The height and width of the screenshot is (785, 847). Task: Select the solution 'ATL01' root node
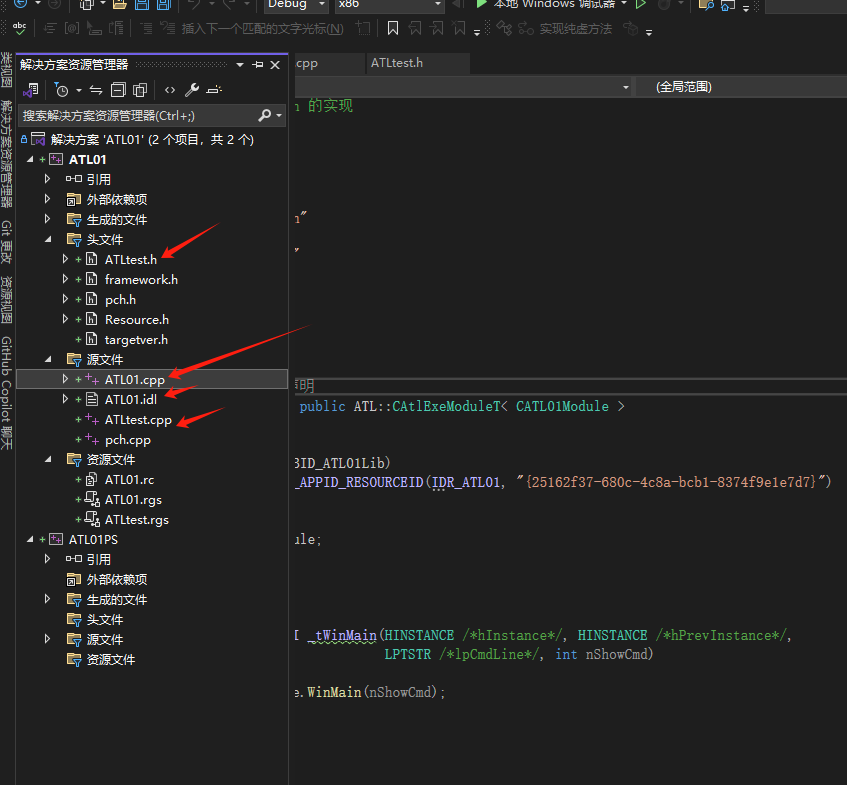tap(152, 139)
